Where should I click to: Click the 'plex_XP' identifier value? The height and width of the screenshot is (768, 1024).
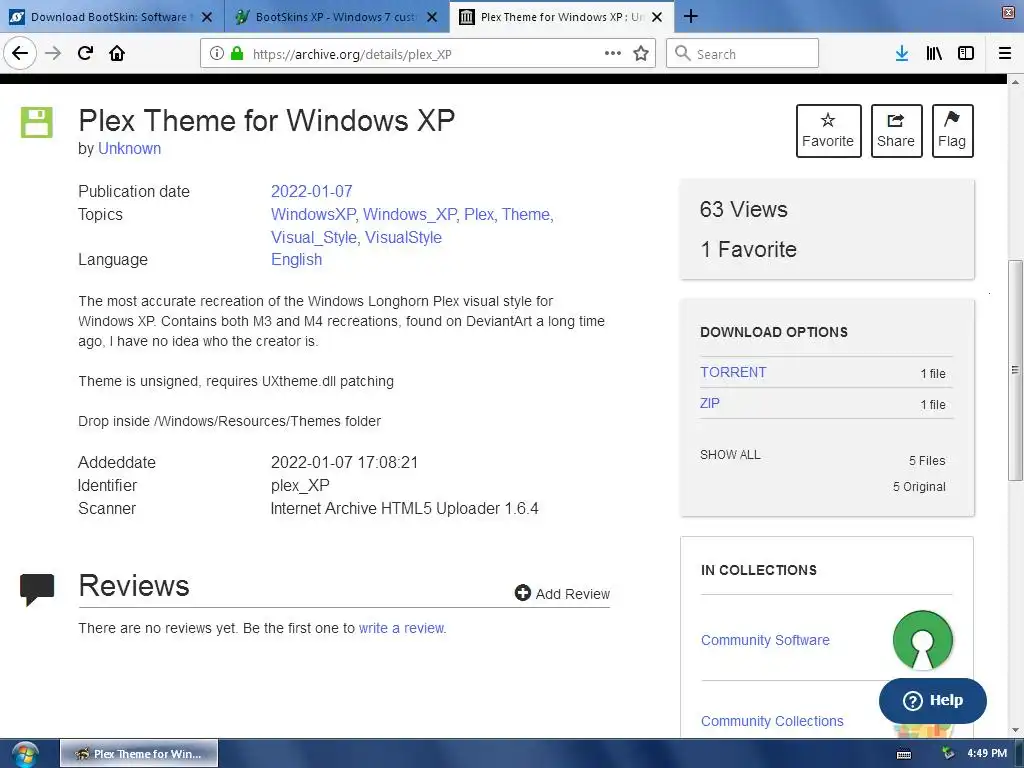300,485
